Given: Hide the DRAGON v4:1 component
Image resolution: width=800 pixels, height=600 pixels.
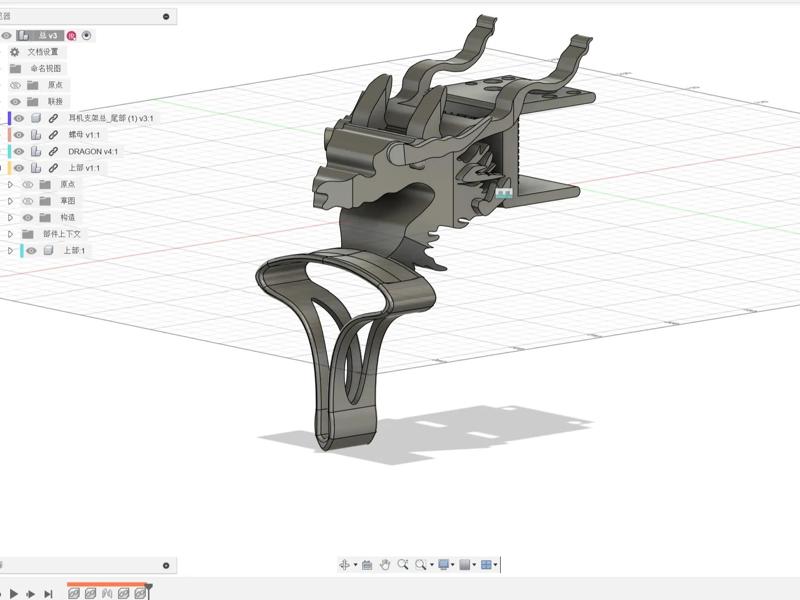Looking at the screenshot, I should tap(19, 152).
